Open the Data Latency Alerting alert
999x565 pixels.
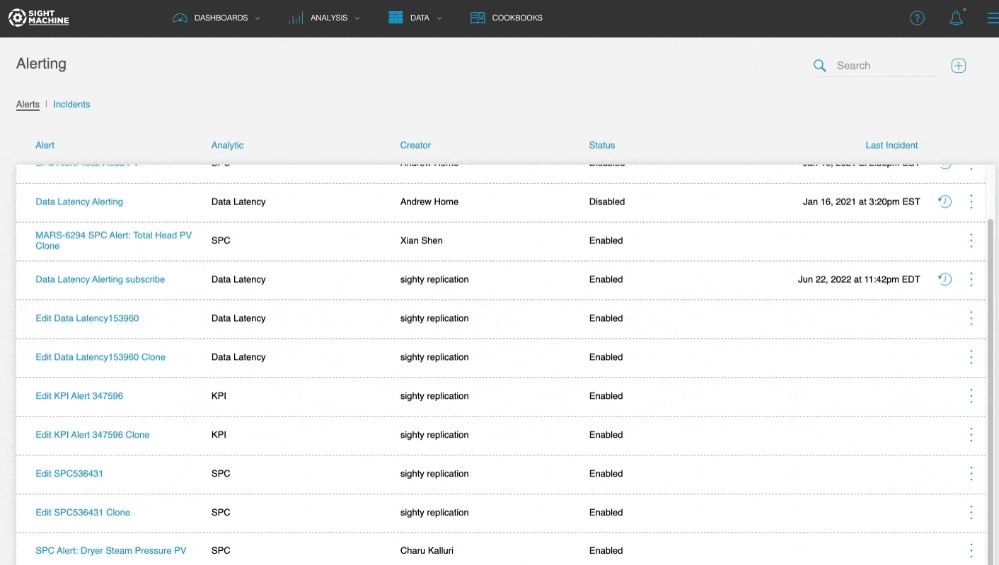pyautogui.click(x=79, y=201)
